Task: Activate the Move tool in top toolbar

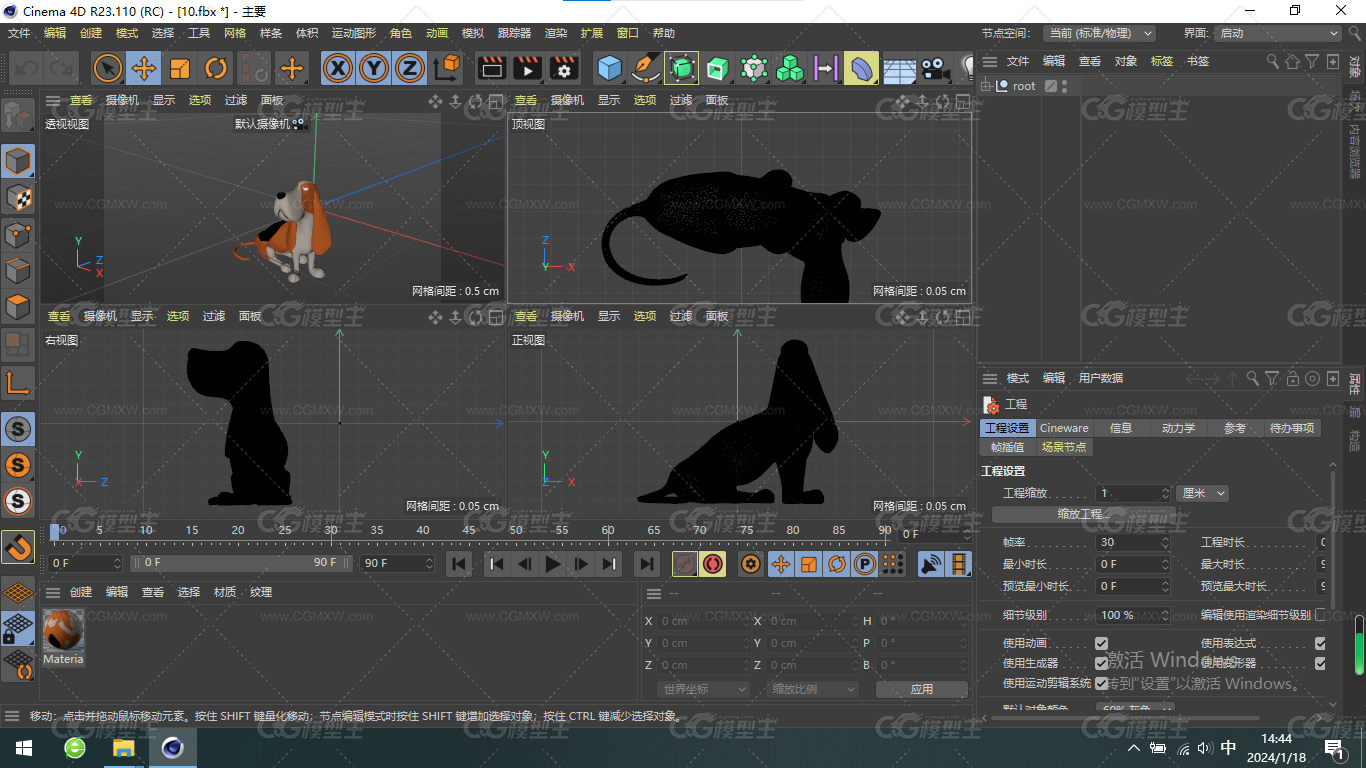Action: click(x=144, y=68)
